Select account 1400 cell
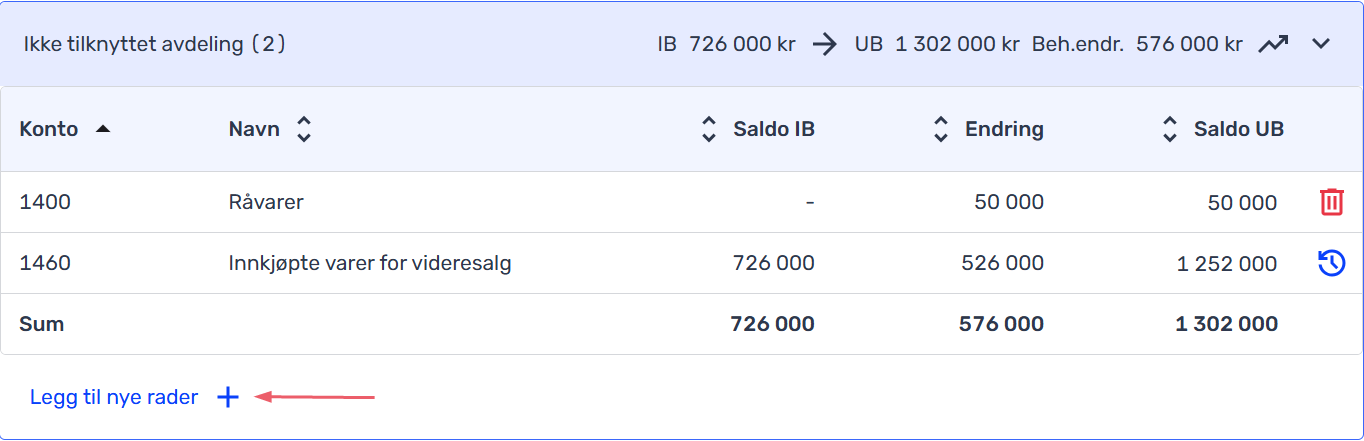 tap(45, 202)
